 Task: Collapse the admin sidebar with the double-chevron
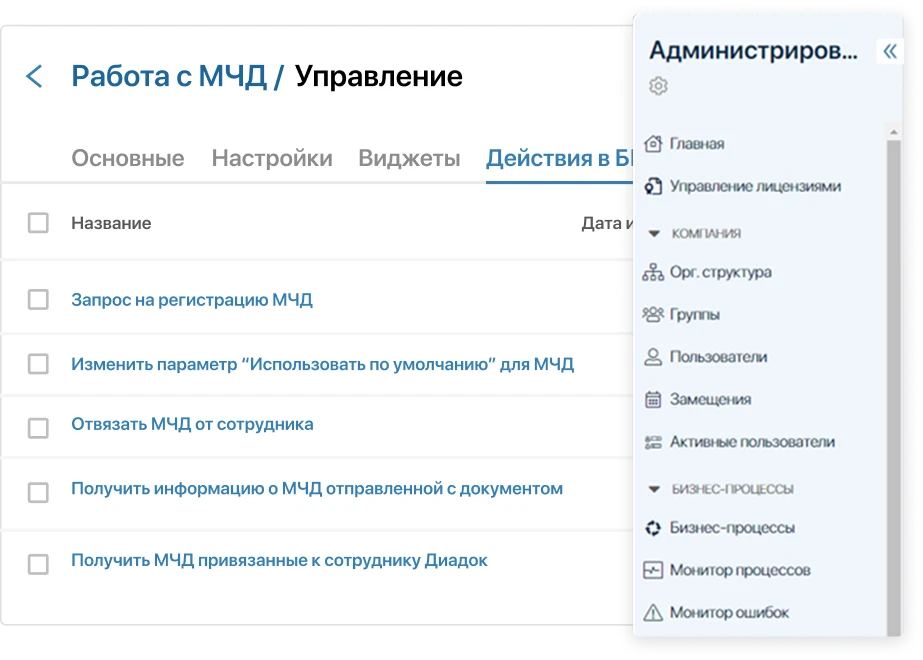tap(890, 49)
